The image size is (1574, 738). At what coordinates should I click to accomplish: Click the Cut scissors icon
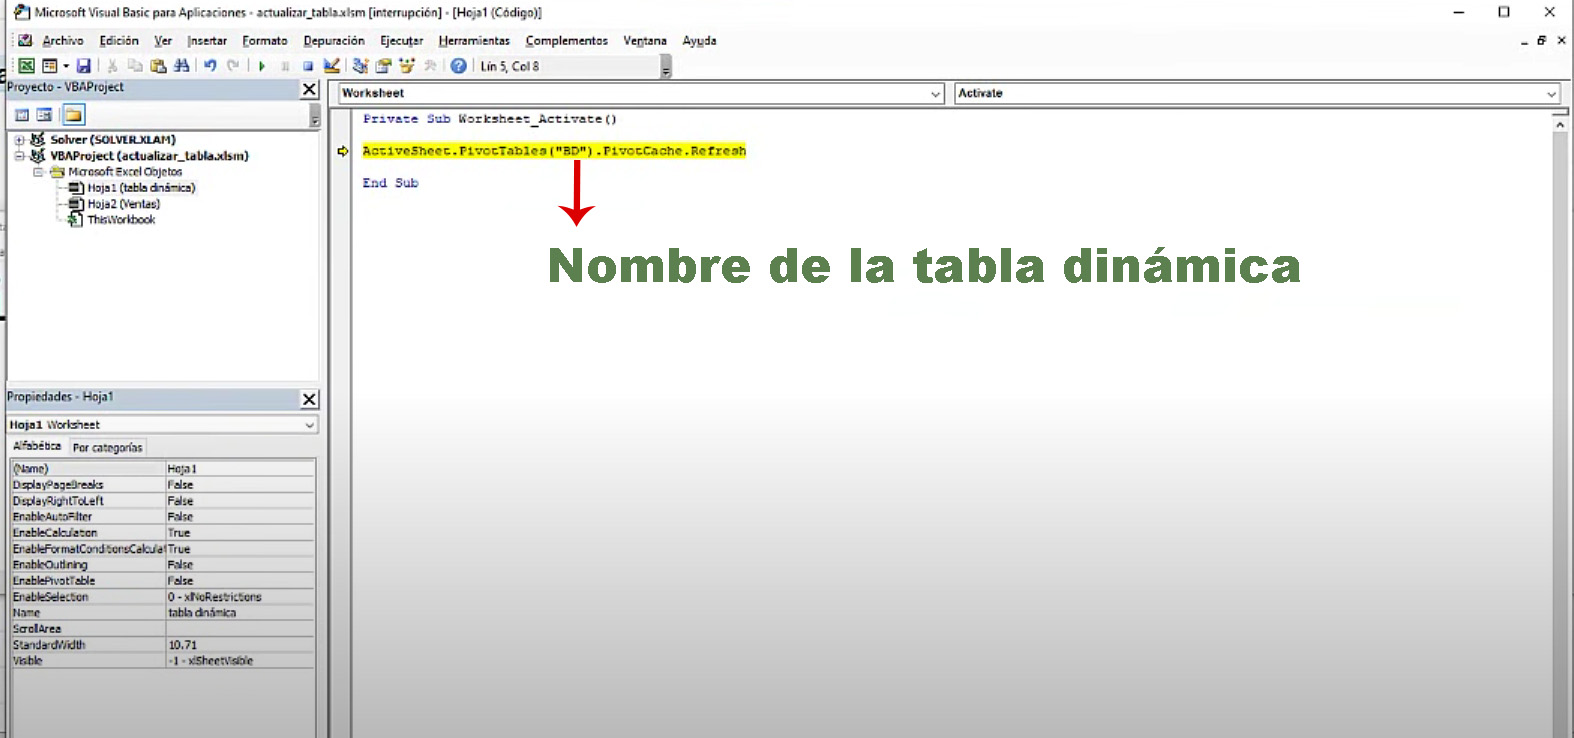(112, 66)
